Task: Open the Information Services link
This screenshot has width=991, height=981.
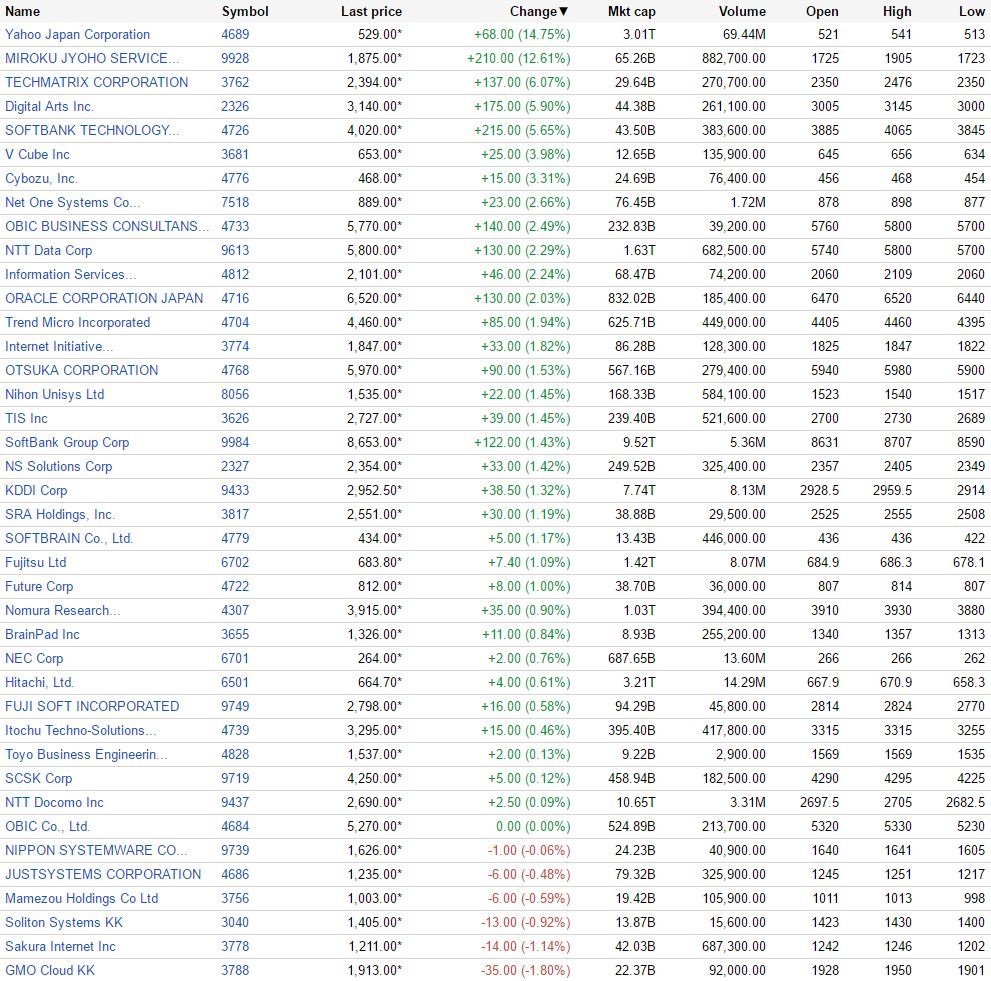Action: [70, 275]
